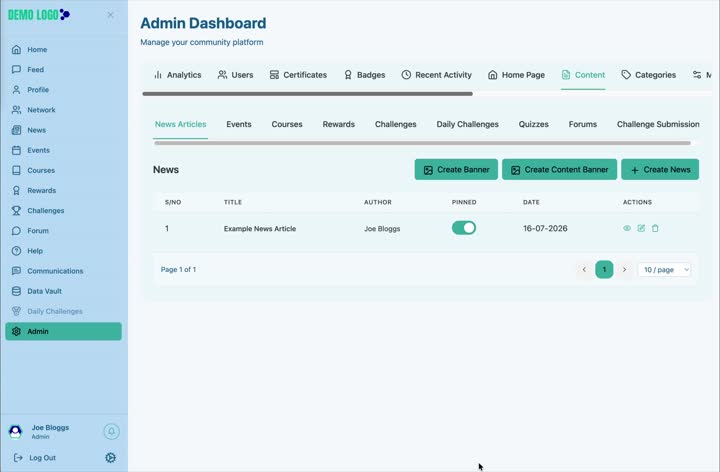
Task: Click the main tabs horizontal scrollbar
Action: point(307,94)
